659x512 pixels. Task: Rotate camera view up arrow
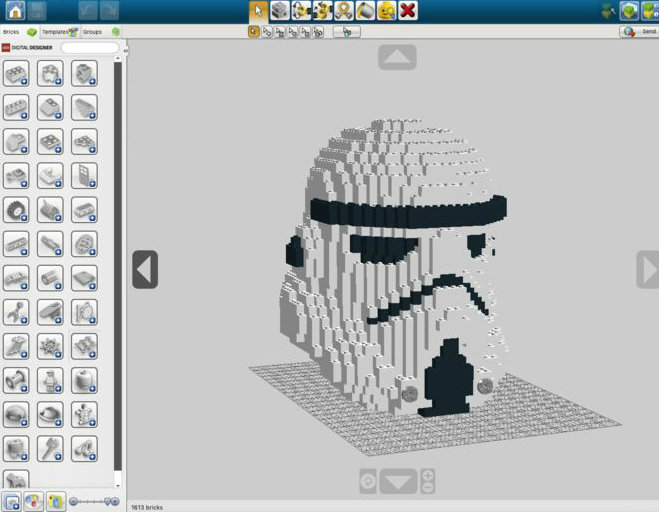(x=397, y=57)
